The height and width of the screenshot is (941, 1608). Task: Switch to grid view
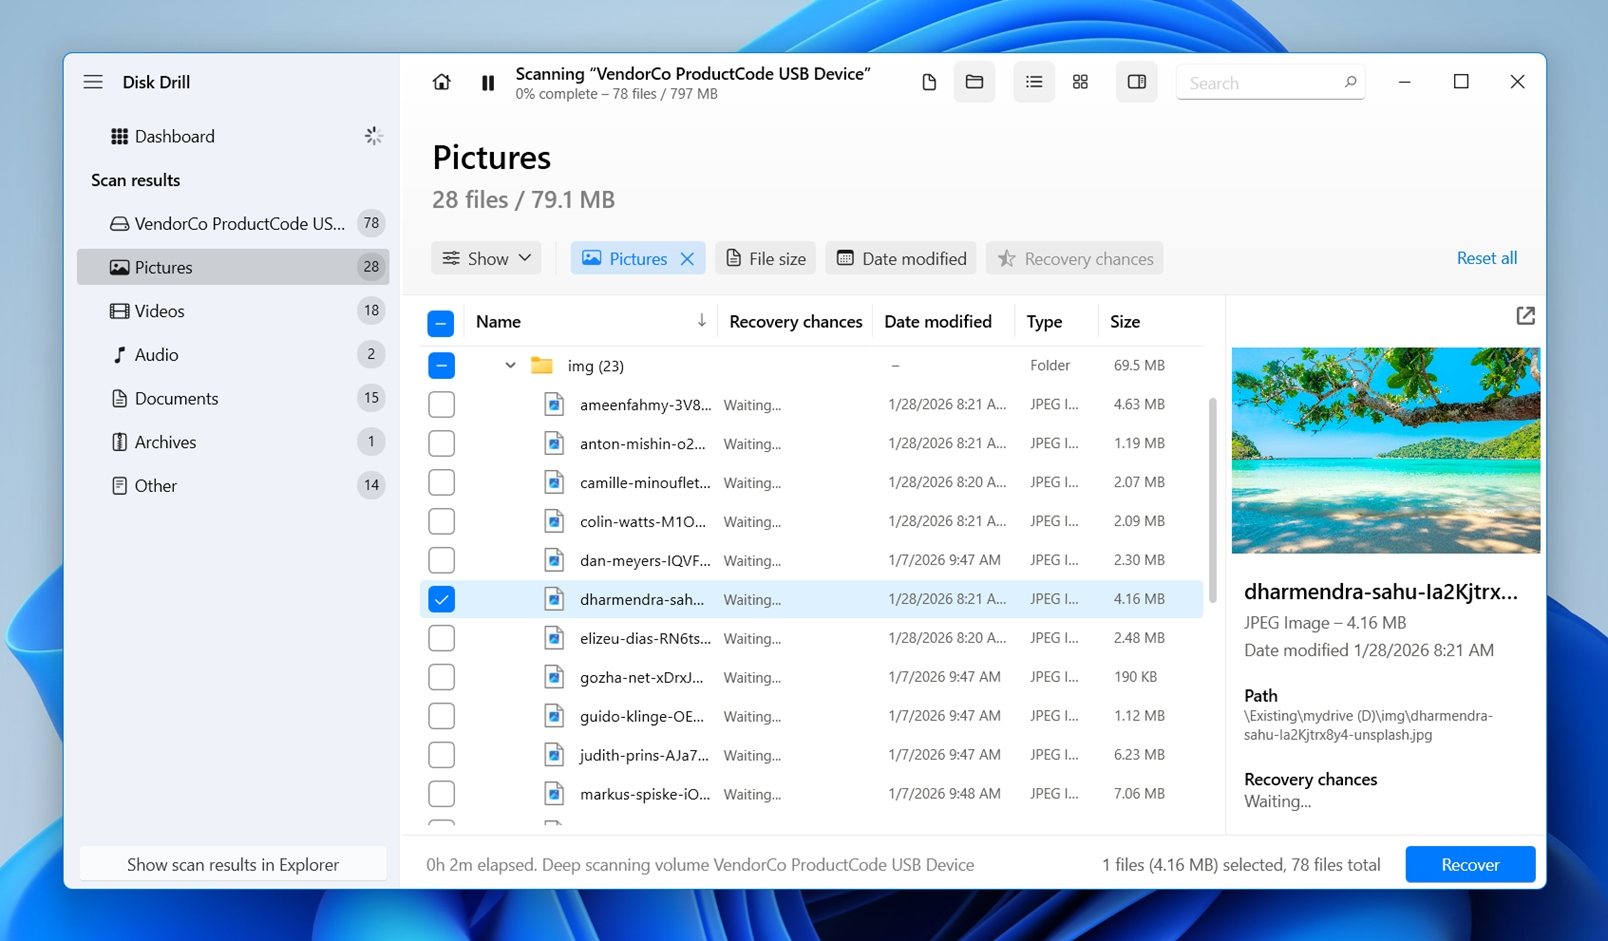1080,82
